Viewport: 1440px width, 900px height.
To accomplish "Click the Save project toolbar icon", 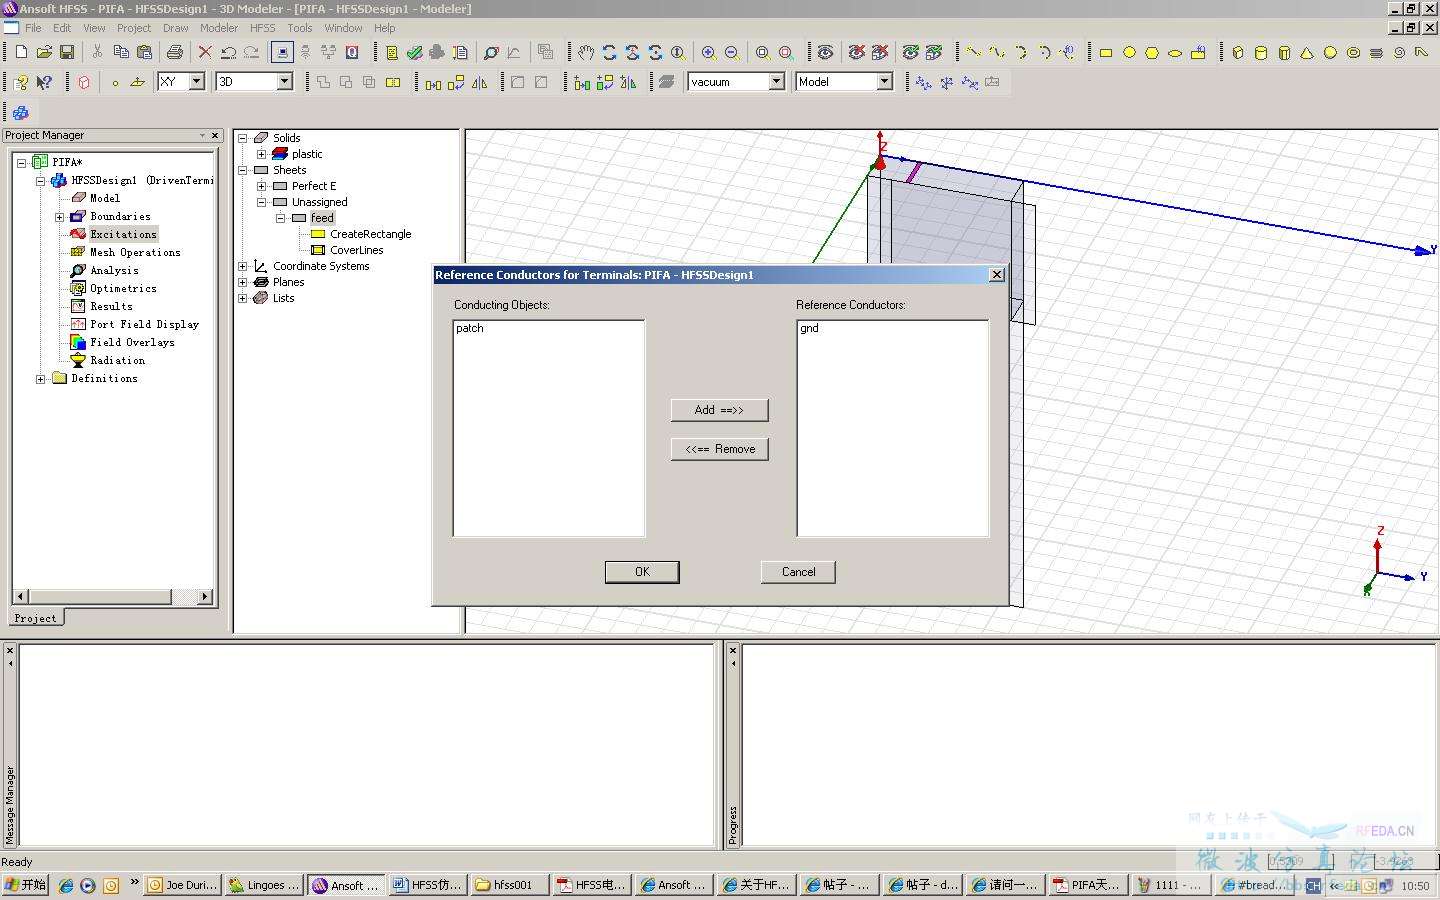I will [x=67, y=52].
